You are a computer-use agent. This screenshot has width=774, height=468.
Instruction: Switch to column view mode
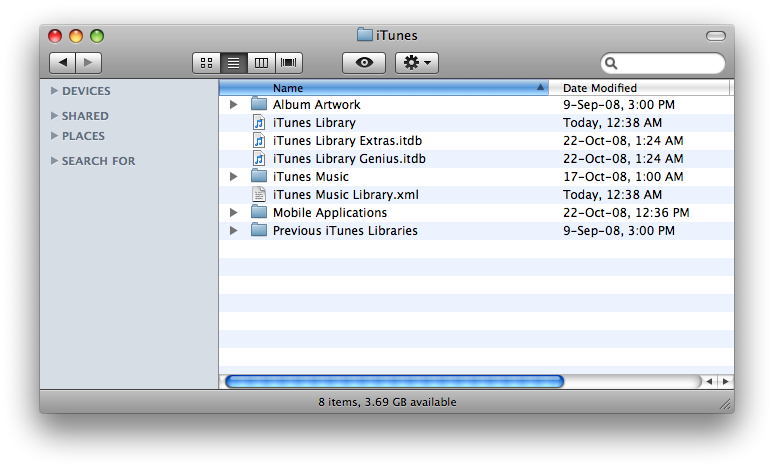pos(262,63)
